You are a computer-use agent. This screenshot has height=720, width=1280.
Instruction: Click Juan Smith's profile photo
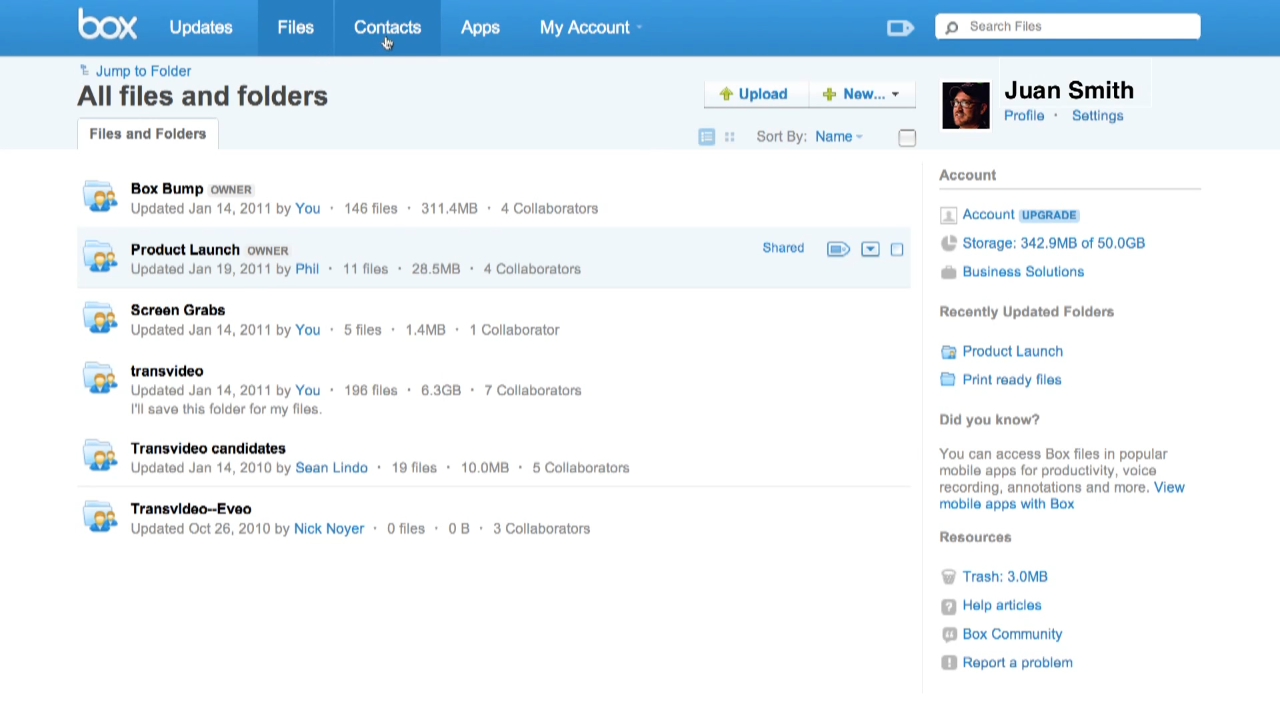click(x=966, y=105)
